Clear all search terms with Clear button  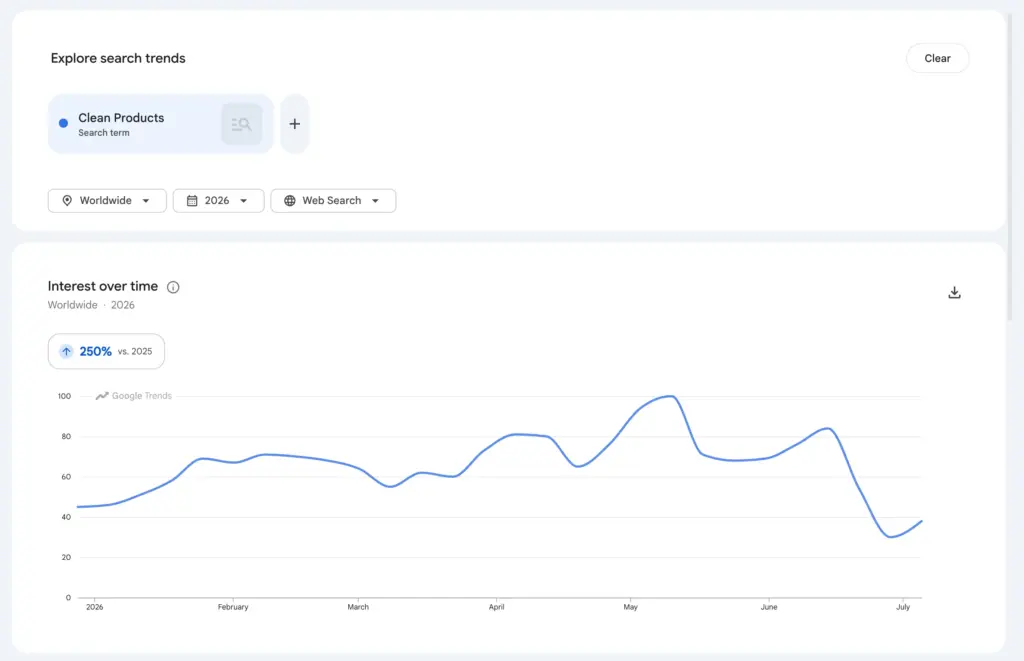click(937, 58)
